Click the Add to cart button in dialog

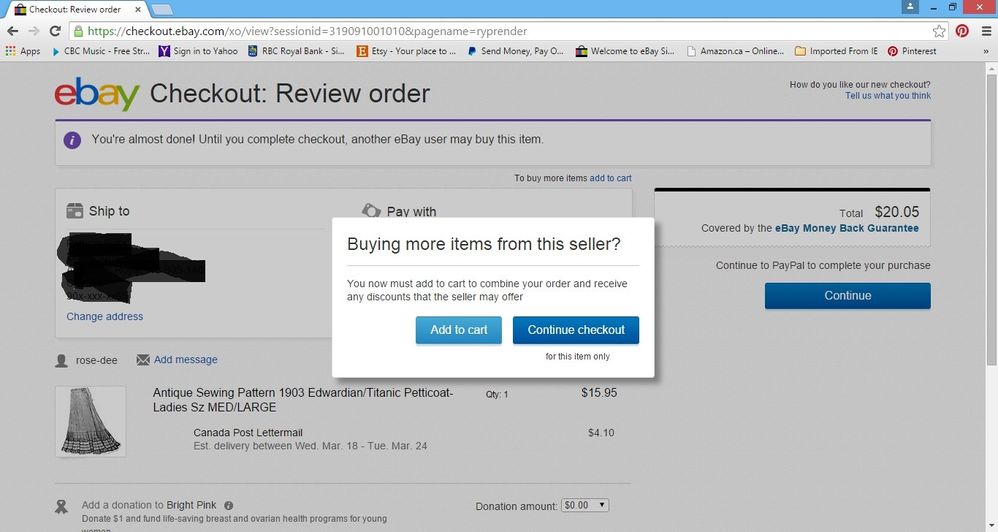459,330
